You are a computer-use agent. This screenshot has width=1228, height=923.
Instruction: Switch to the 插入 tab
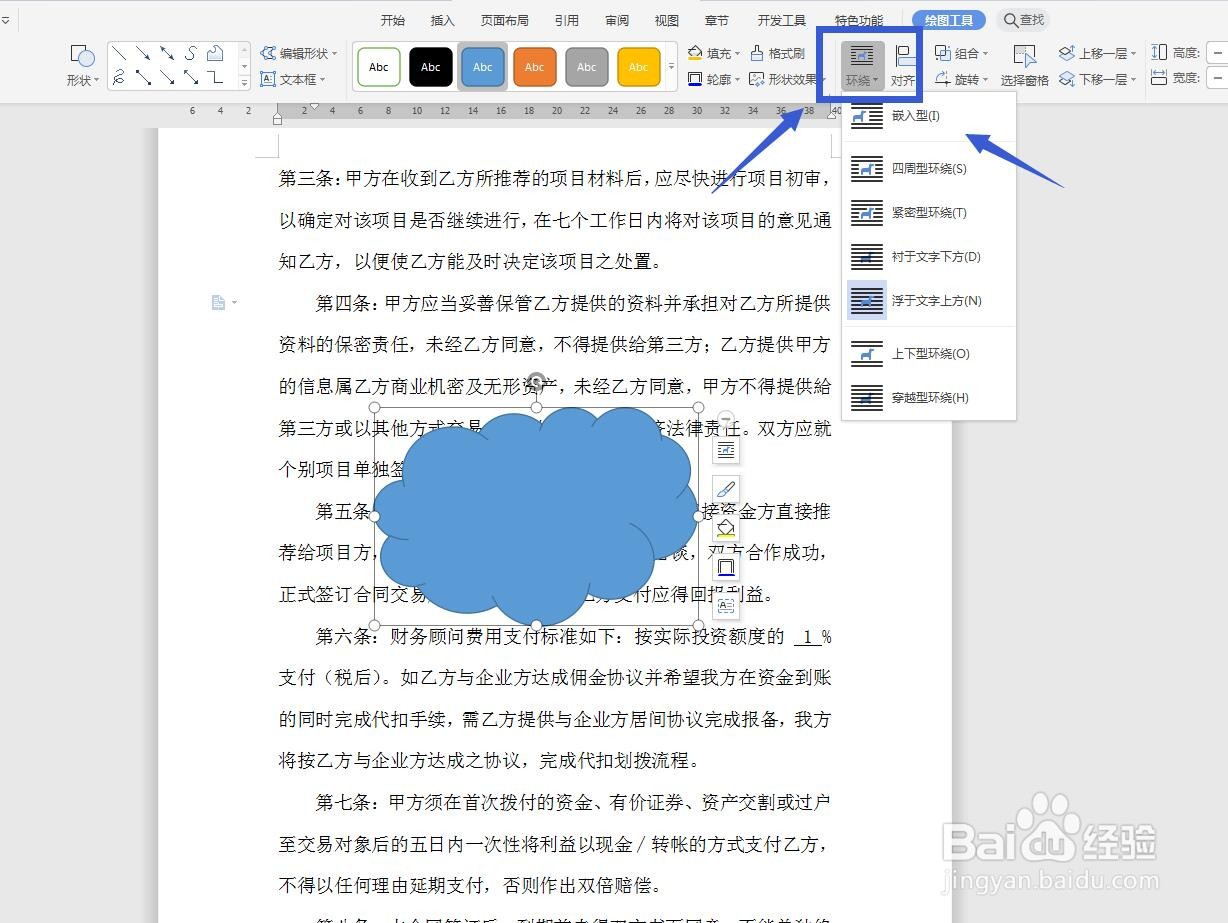click(x=442, y=20)
